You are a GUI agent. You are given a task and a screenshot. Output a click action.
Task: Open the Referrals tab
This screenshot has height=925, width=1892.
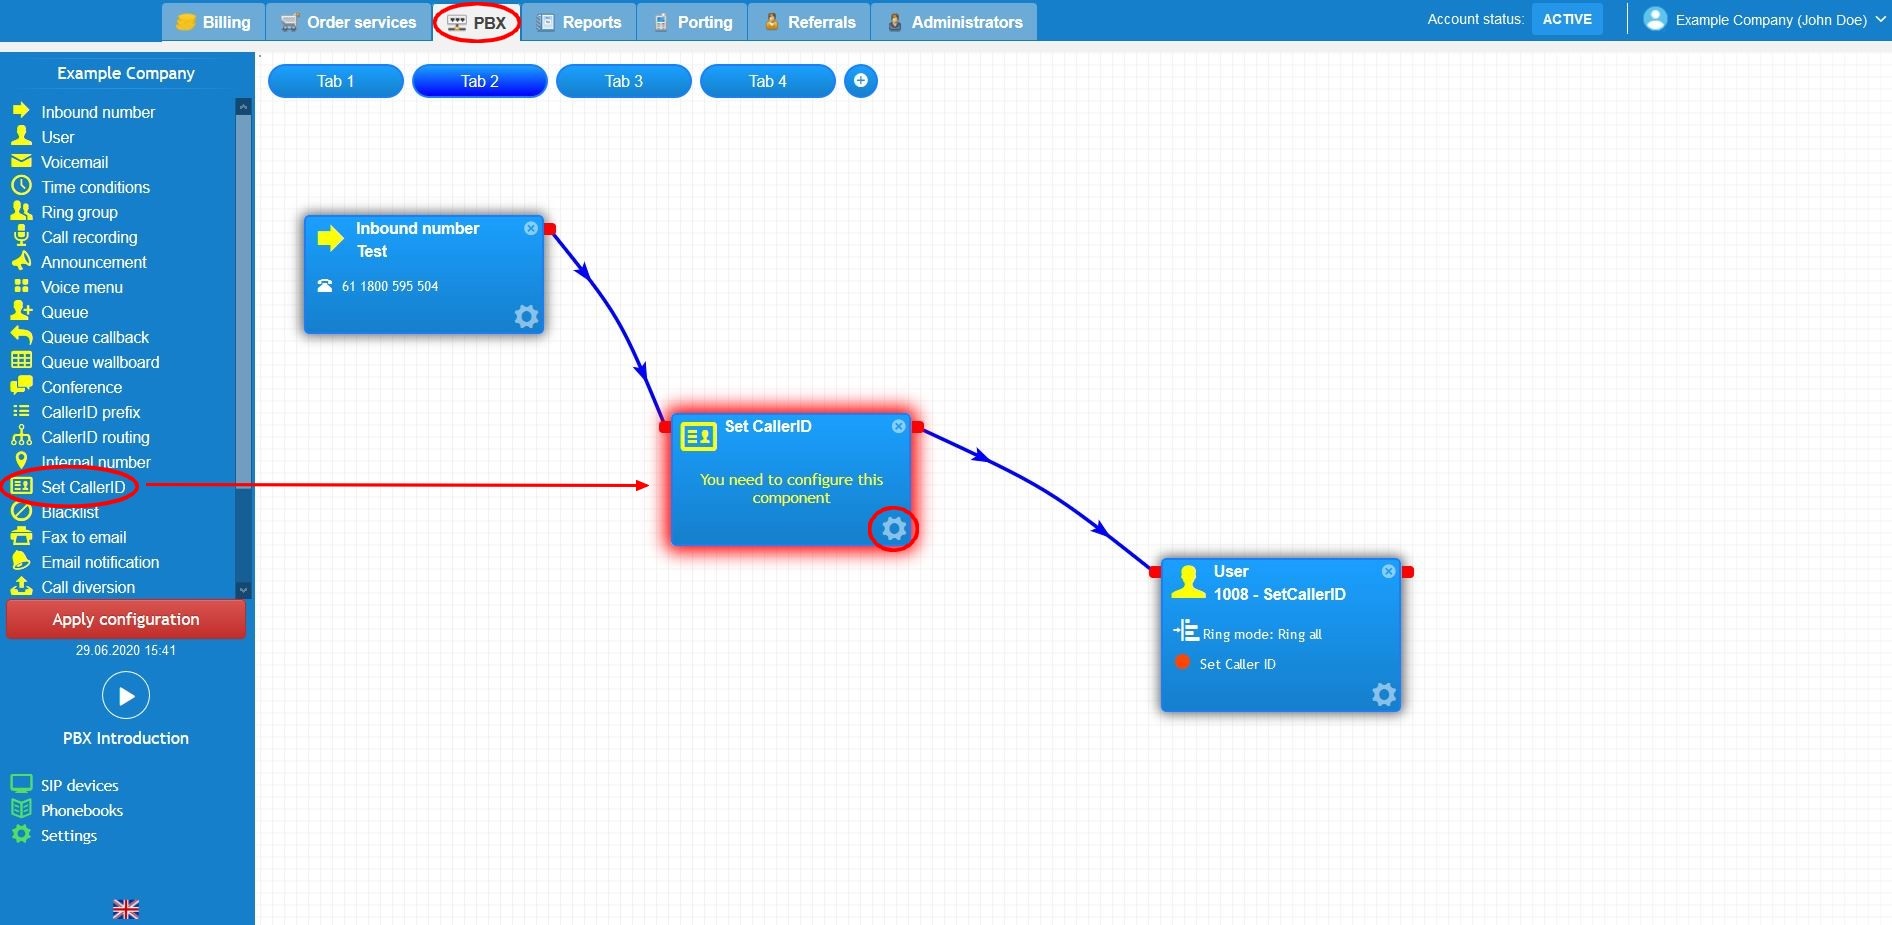809,22
